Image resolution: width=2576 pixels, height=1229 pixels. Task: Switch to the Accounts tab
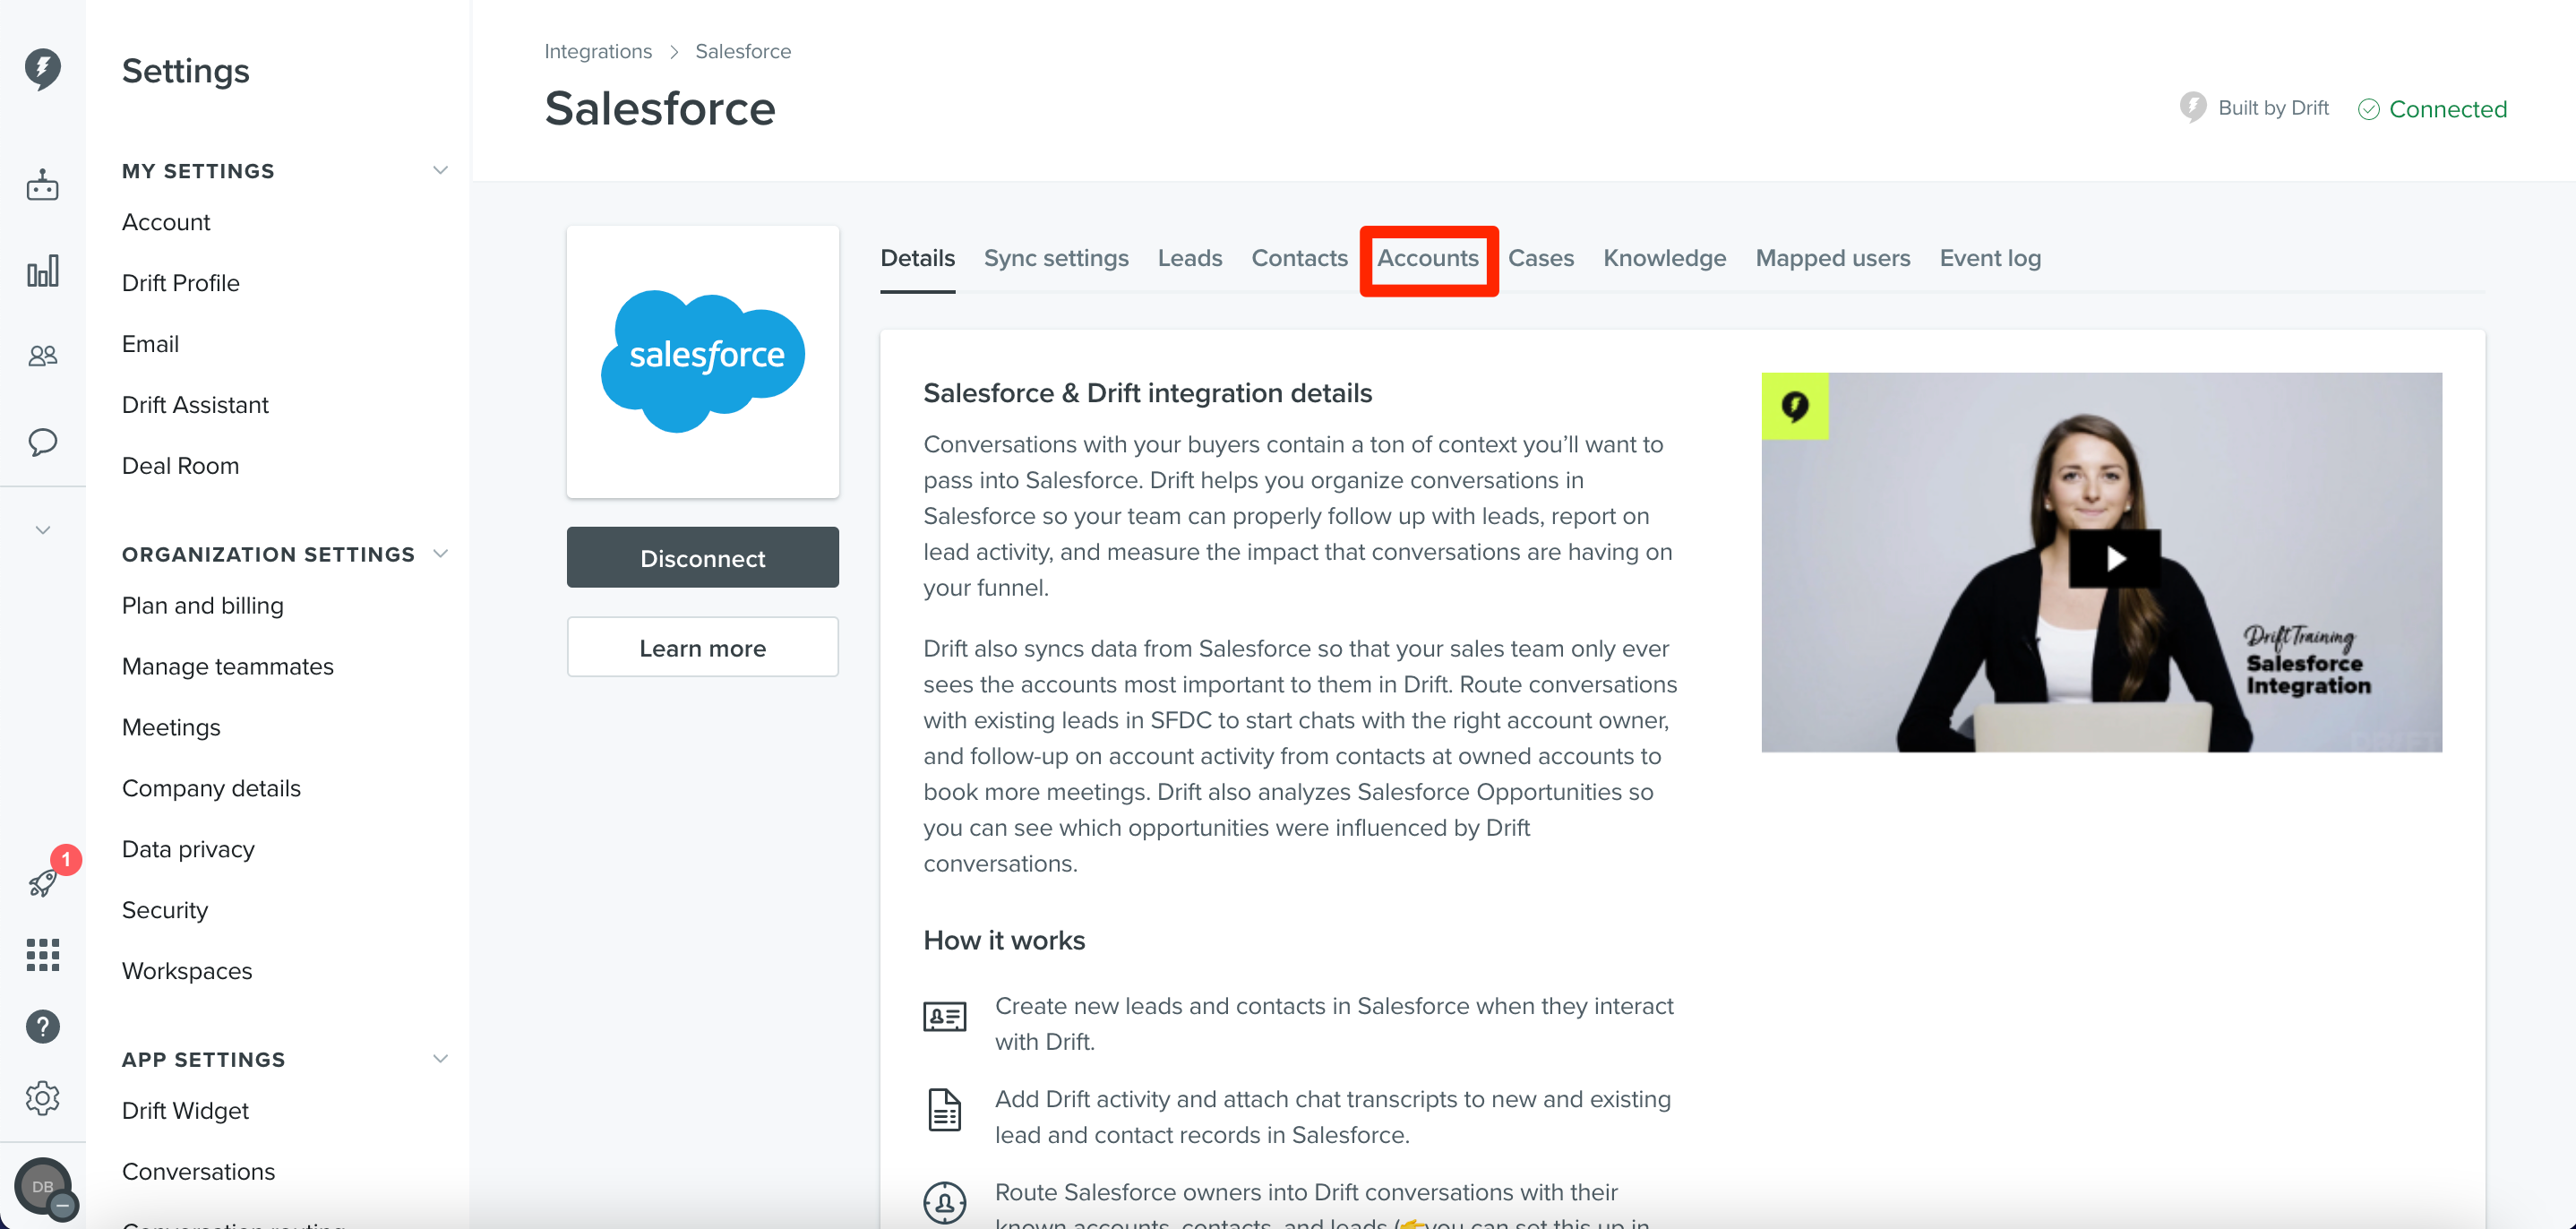pyautogui.click(x=1428, y=258)
